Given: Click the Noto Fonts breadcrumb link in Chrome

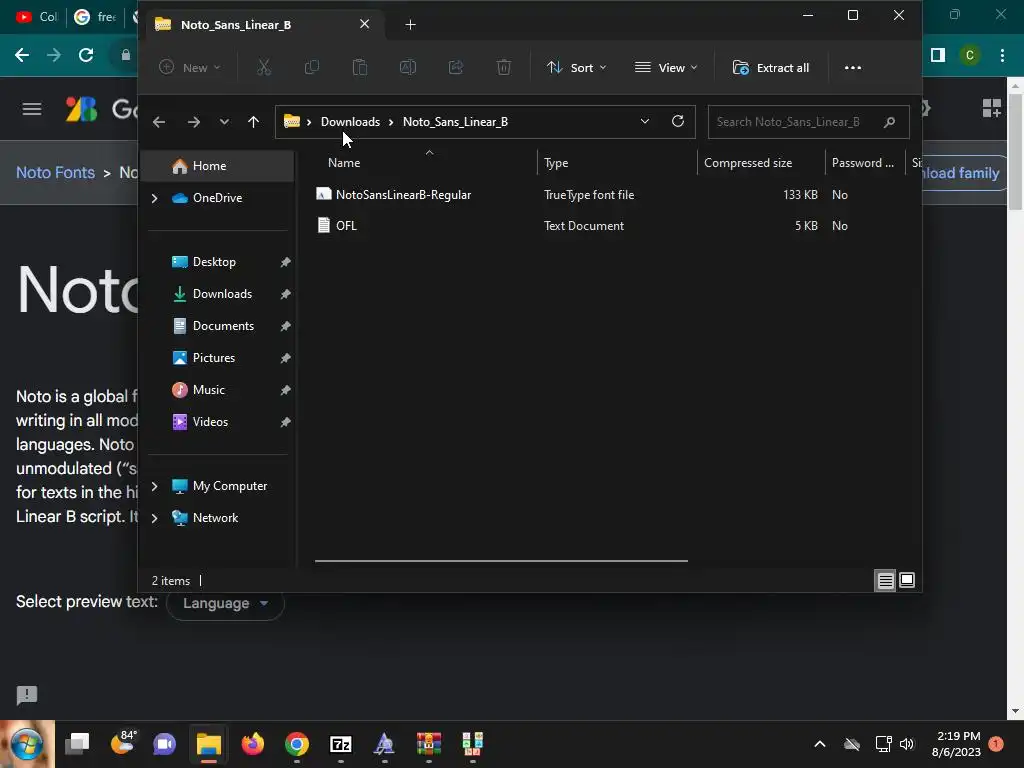Looking at the screenshot, I should pyautogui.click(x=56, y=172).
